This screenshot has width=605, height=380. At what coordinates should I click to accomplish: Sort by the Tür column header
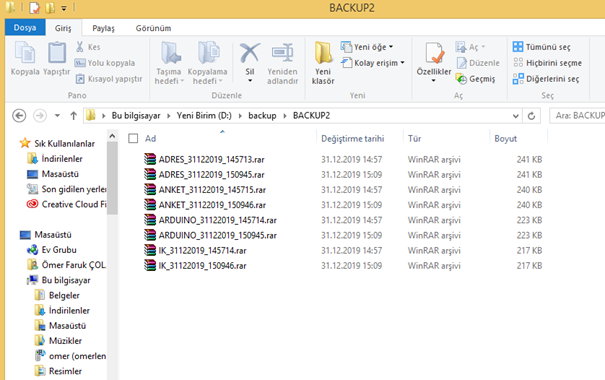click(414, 138)
